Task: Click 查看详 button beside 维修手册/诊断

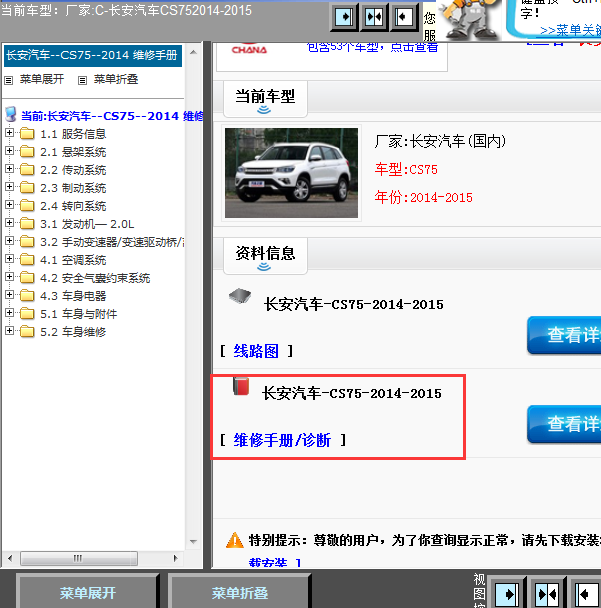Action: tap(564, 424)
